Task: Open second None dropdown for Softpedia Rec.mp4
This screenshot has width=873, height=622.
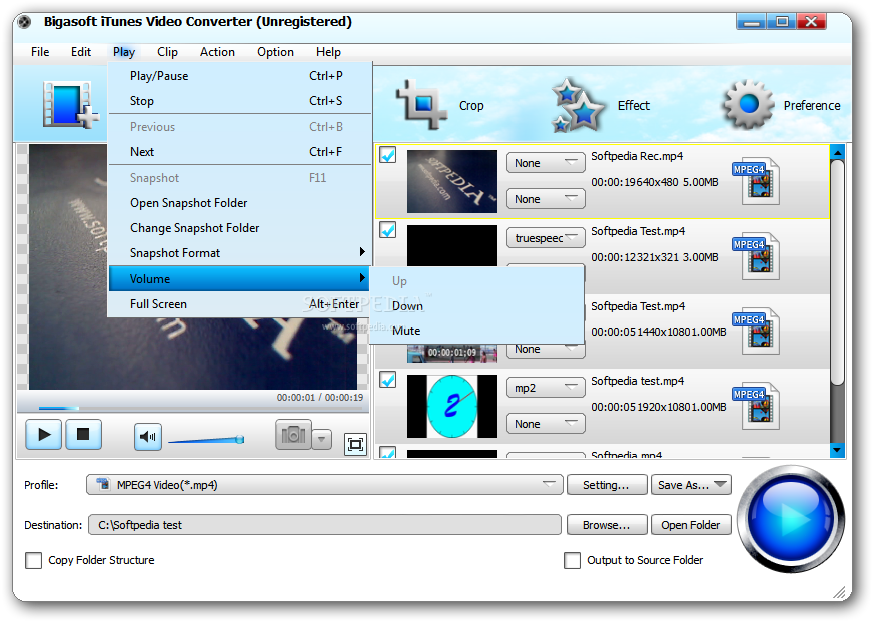Action: pyautogui.click(x=546, y=199)
